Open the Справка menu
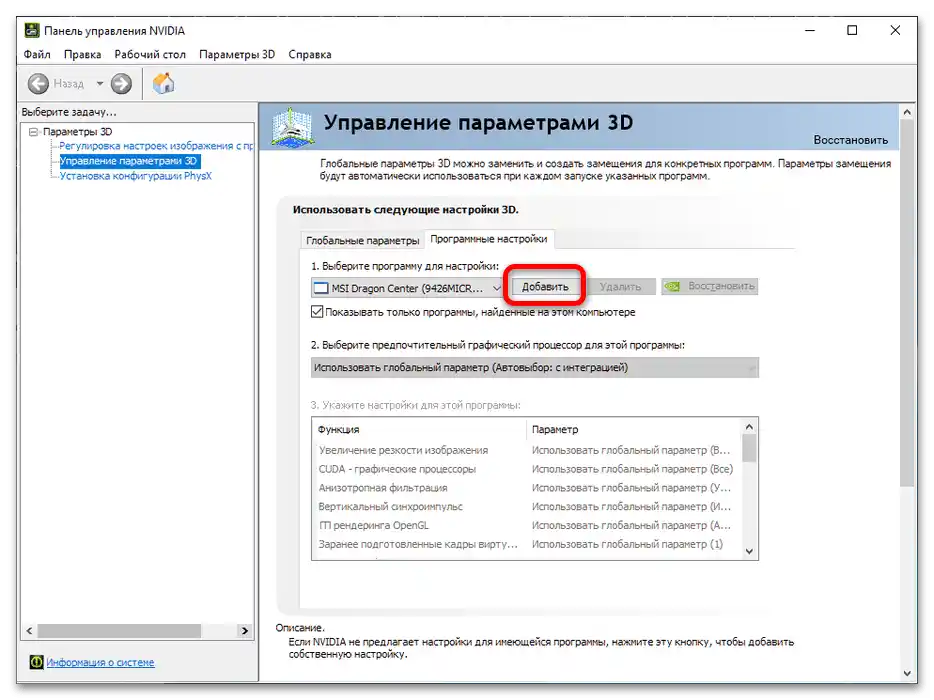This screenshot has height=700, width=934. [310, 54]
